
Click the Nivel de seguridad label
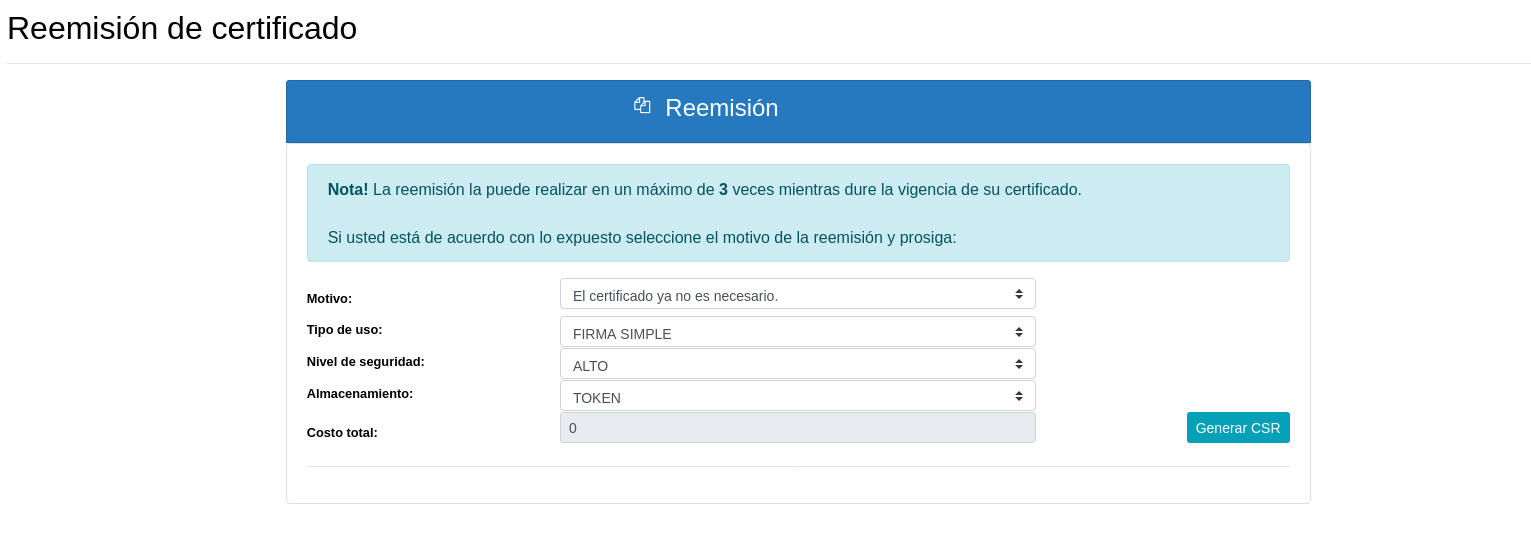click(x=365, y=361)
